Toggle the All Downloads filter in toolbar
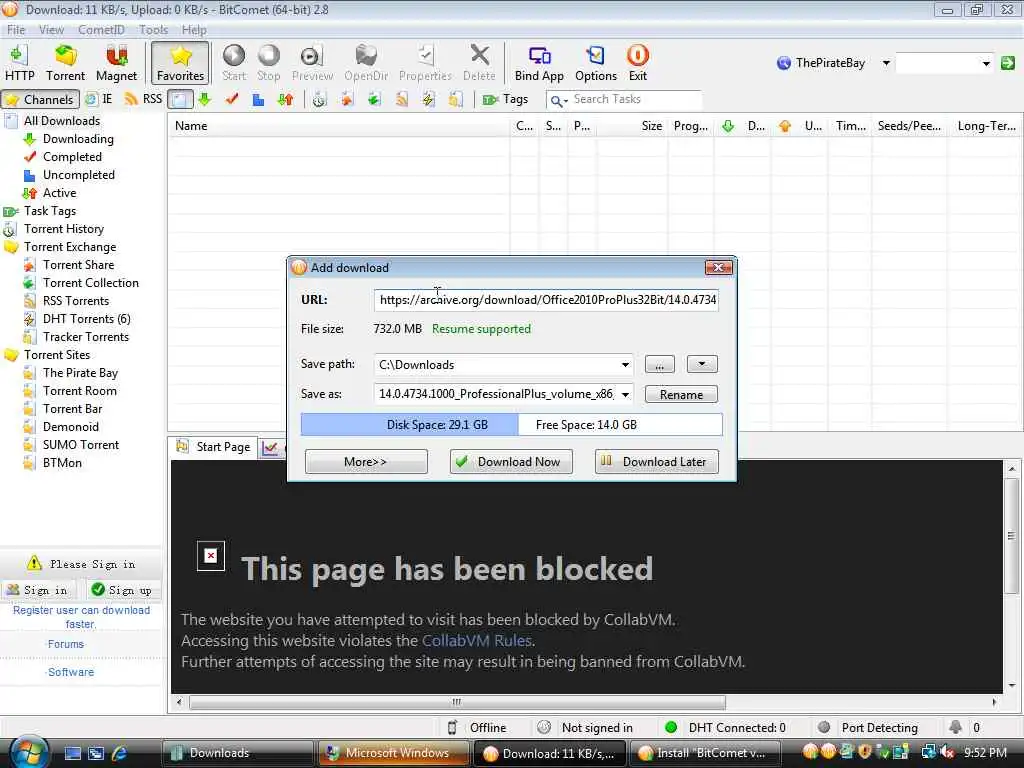Viewport: 1024px width, 768px height. coord(180,99)
